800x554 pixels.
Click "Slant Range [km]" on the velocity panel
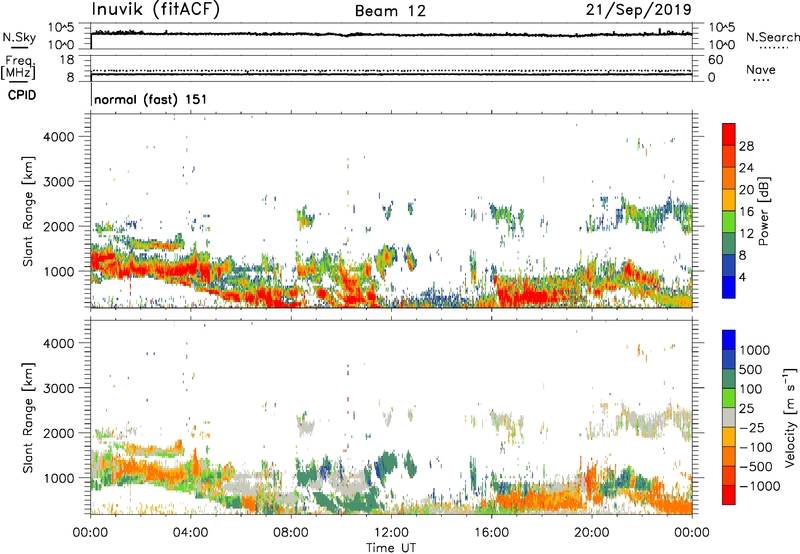[x=28, y=417]
